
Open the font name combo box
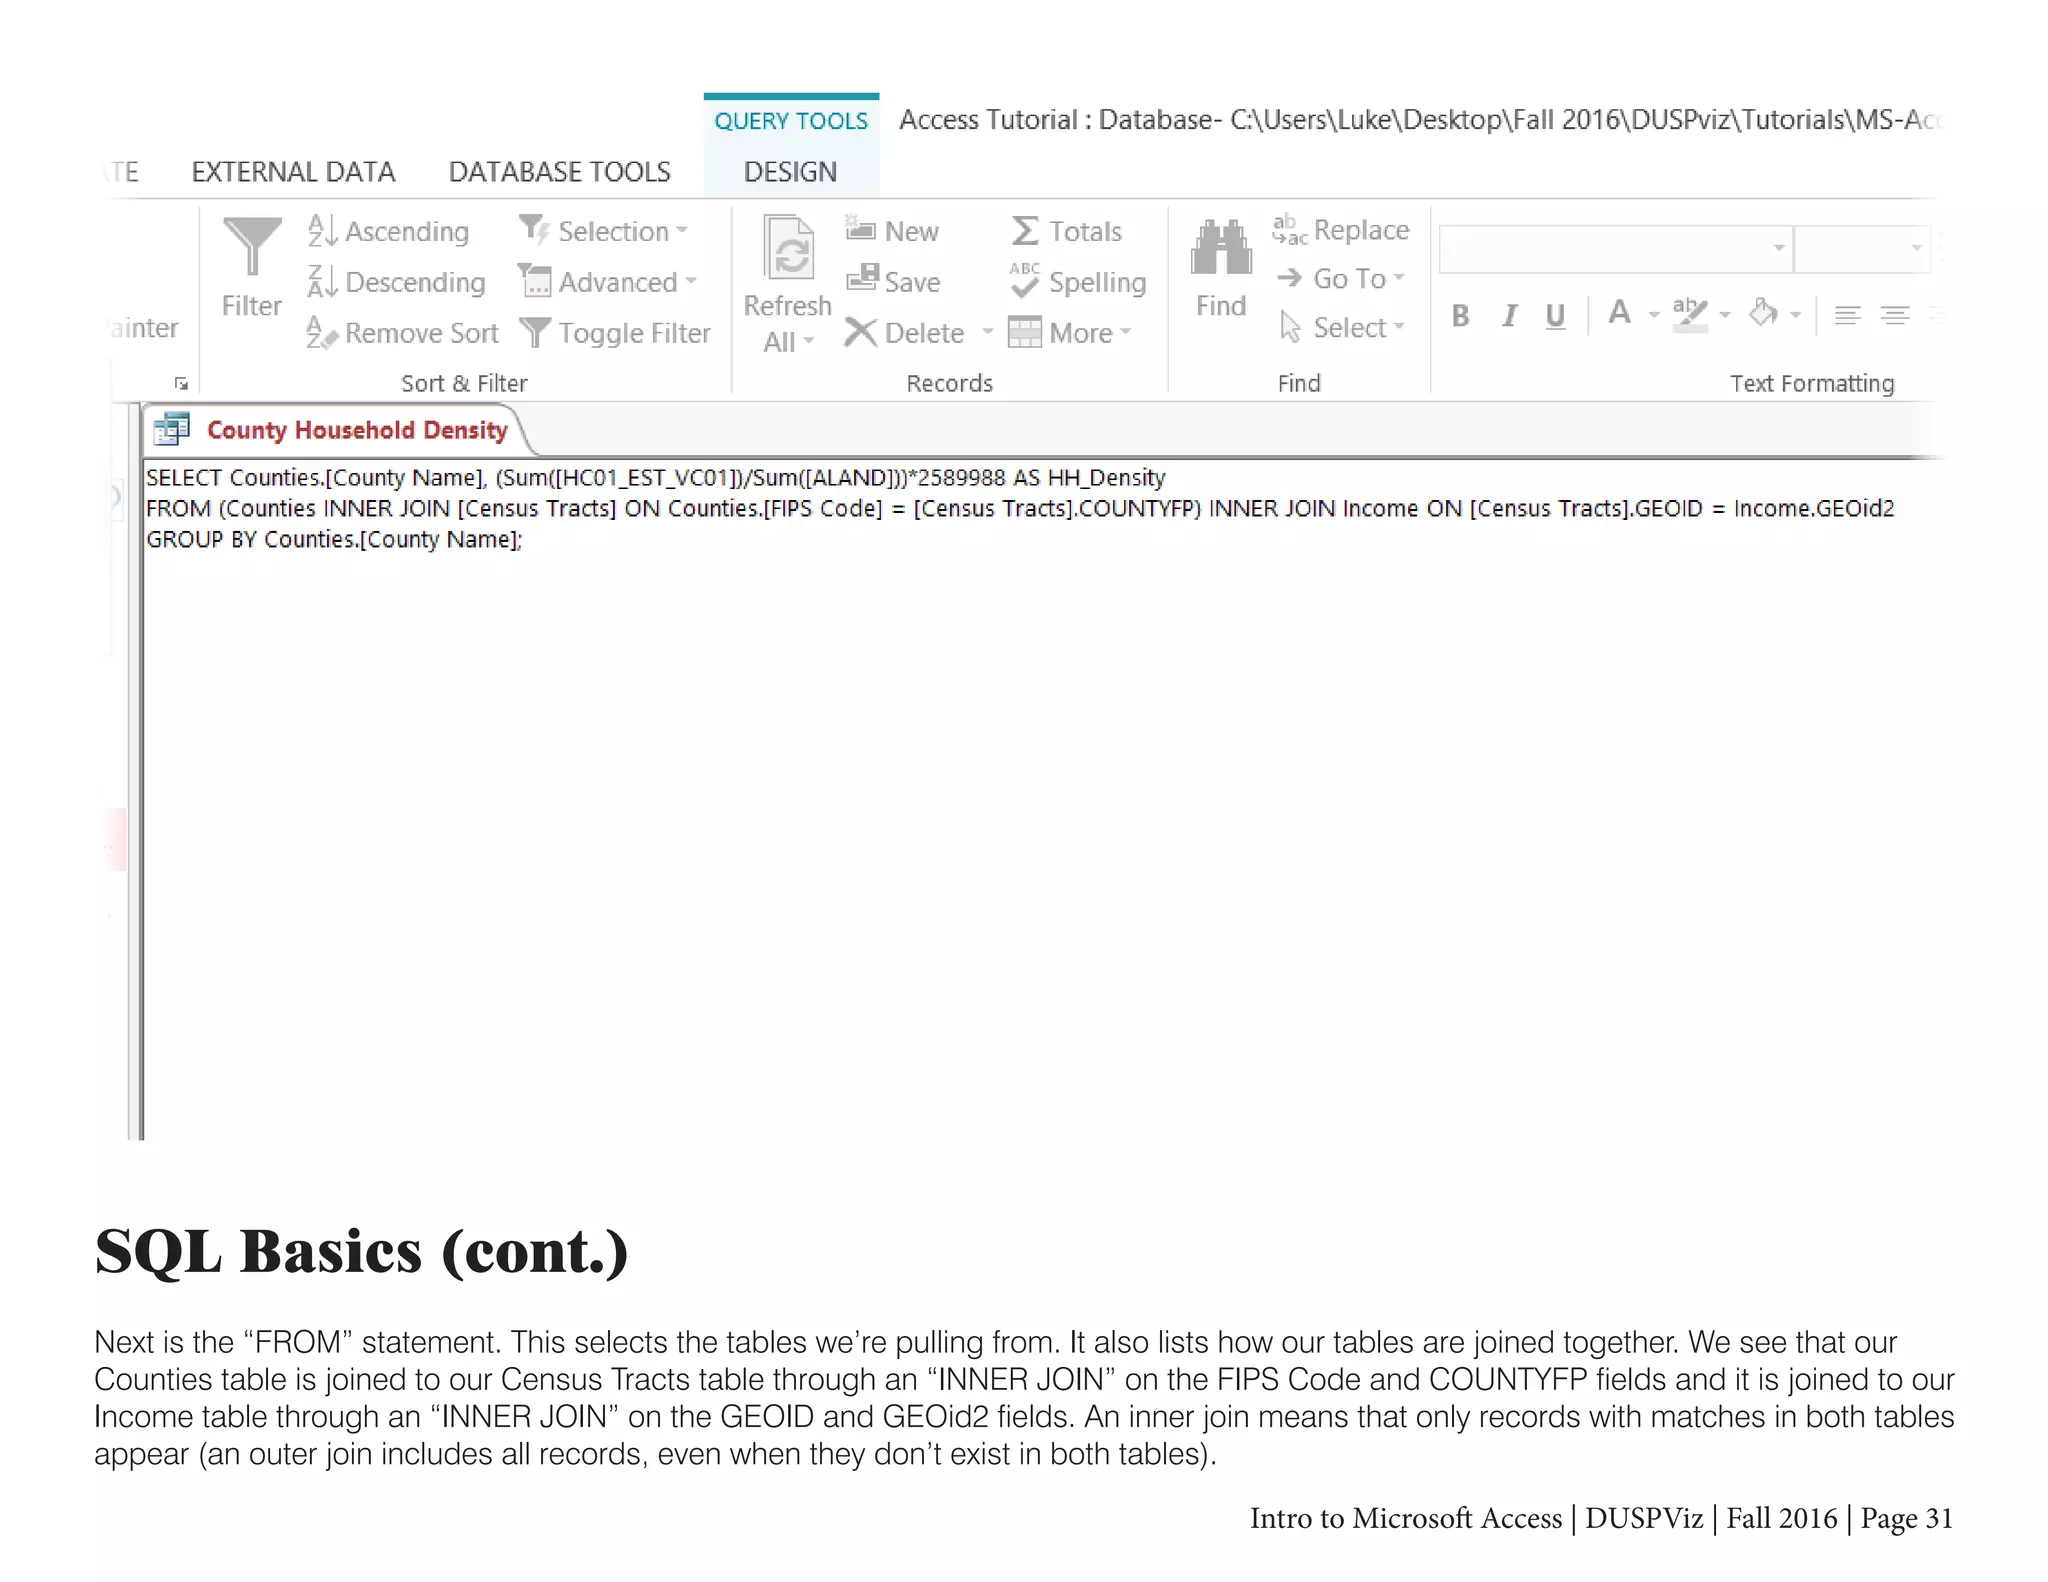click(x=1615, y=248)
